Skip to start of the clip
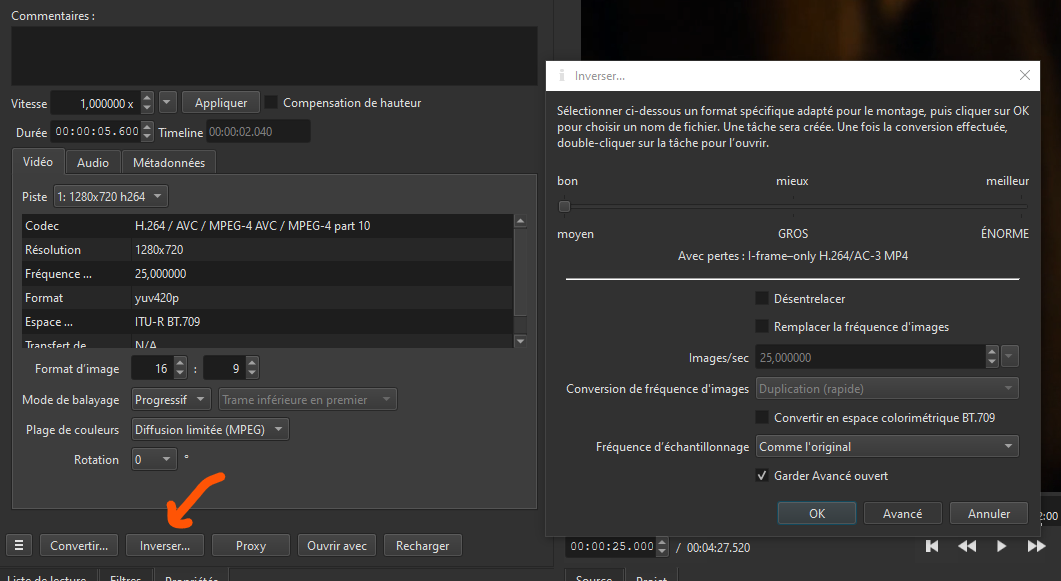 tap(932, 546)
